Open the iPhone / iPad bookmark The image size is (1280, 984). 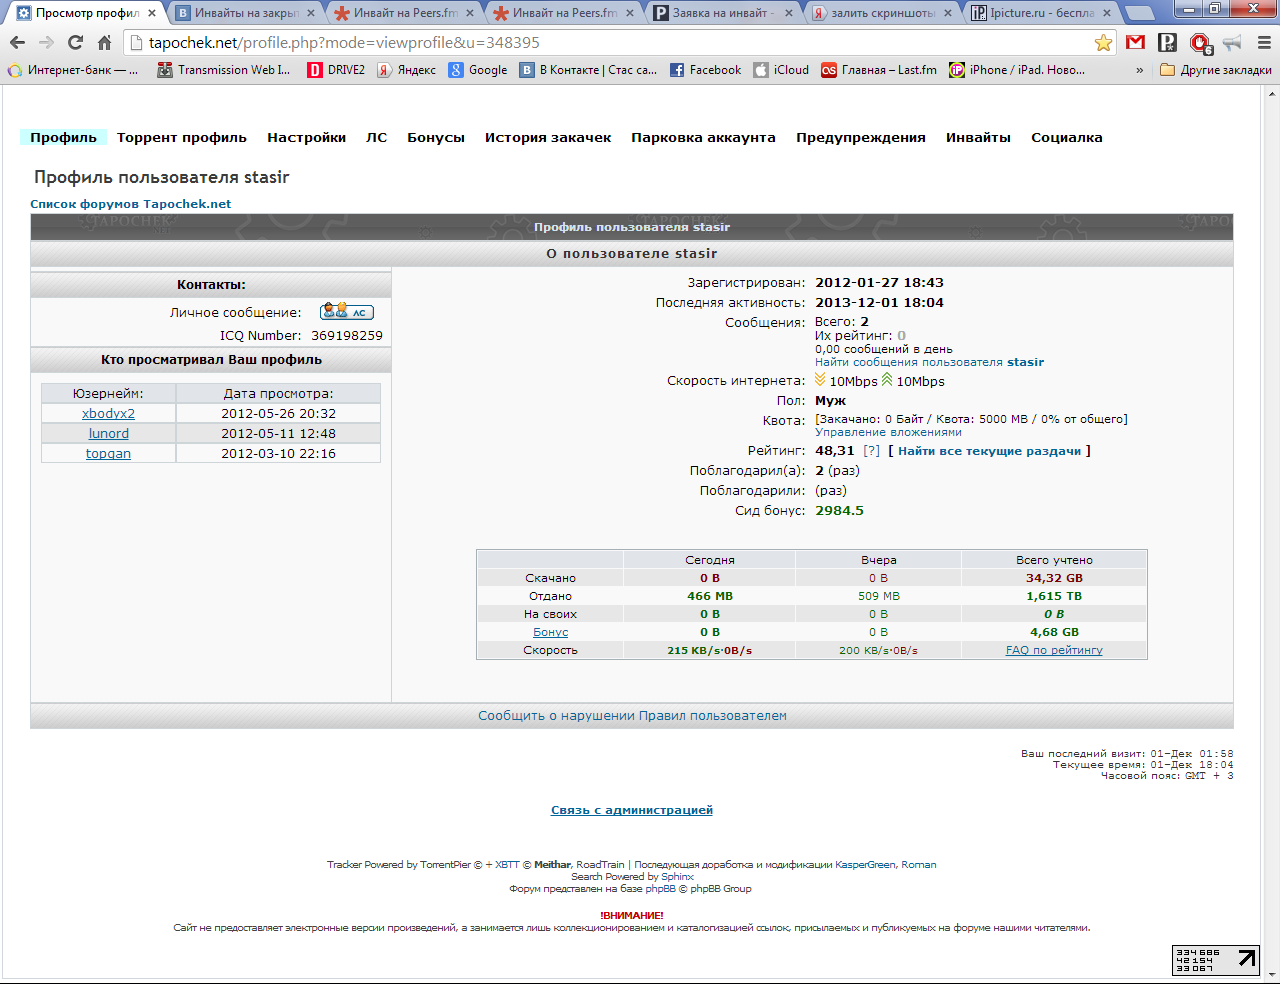[x=1017, y=70]
